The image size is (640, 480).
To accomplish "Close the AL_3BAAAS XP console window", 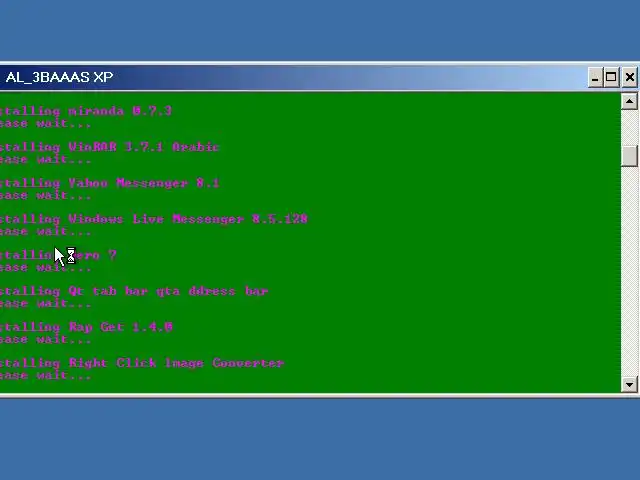I will pos(630,77).
